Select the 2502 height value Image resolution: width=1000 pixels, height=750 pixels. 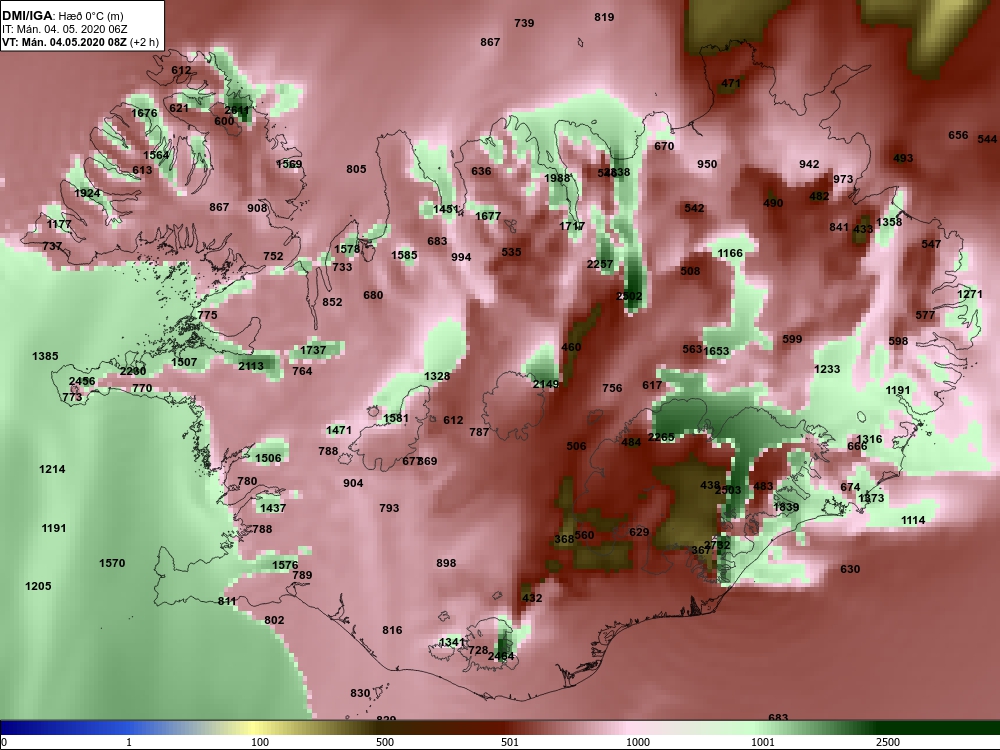pos(629,296)
